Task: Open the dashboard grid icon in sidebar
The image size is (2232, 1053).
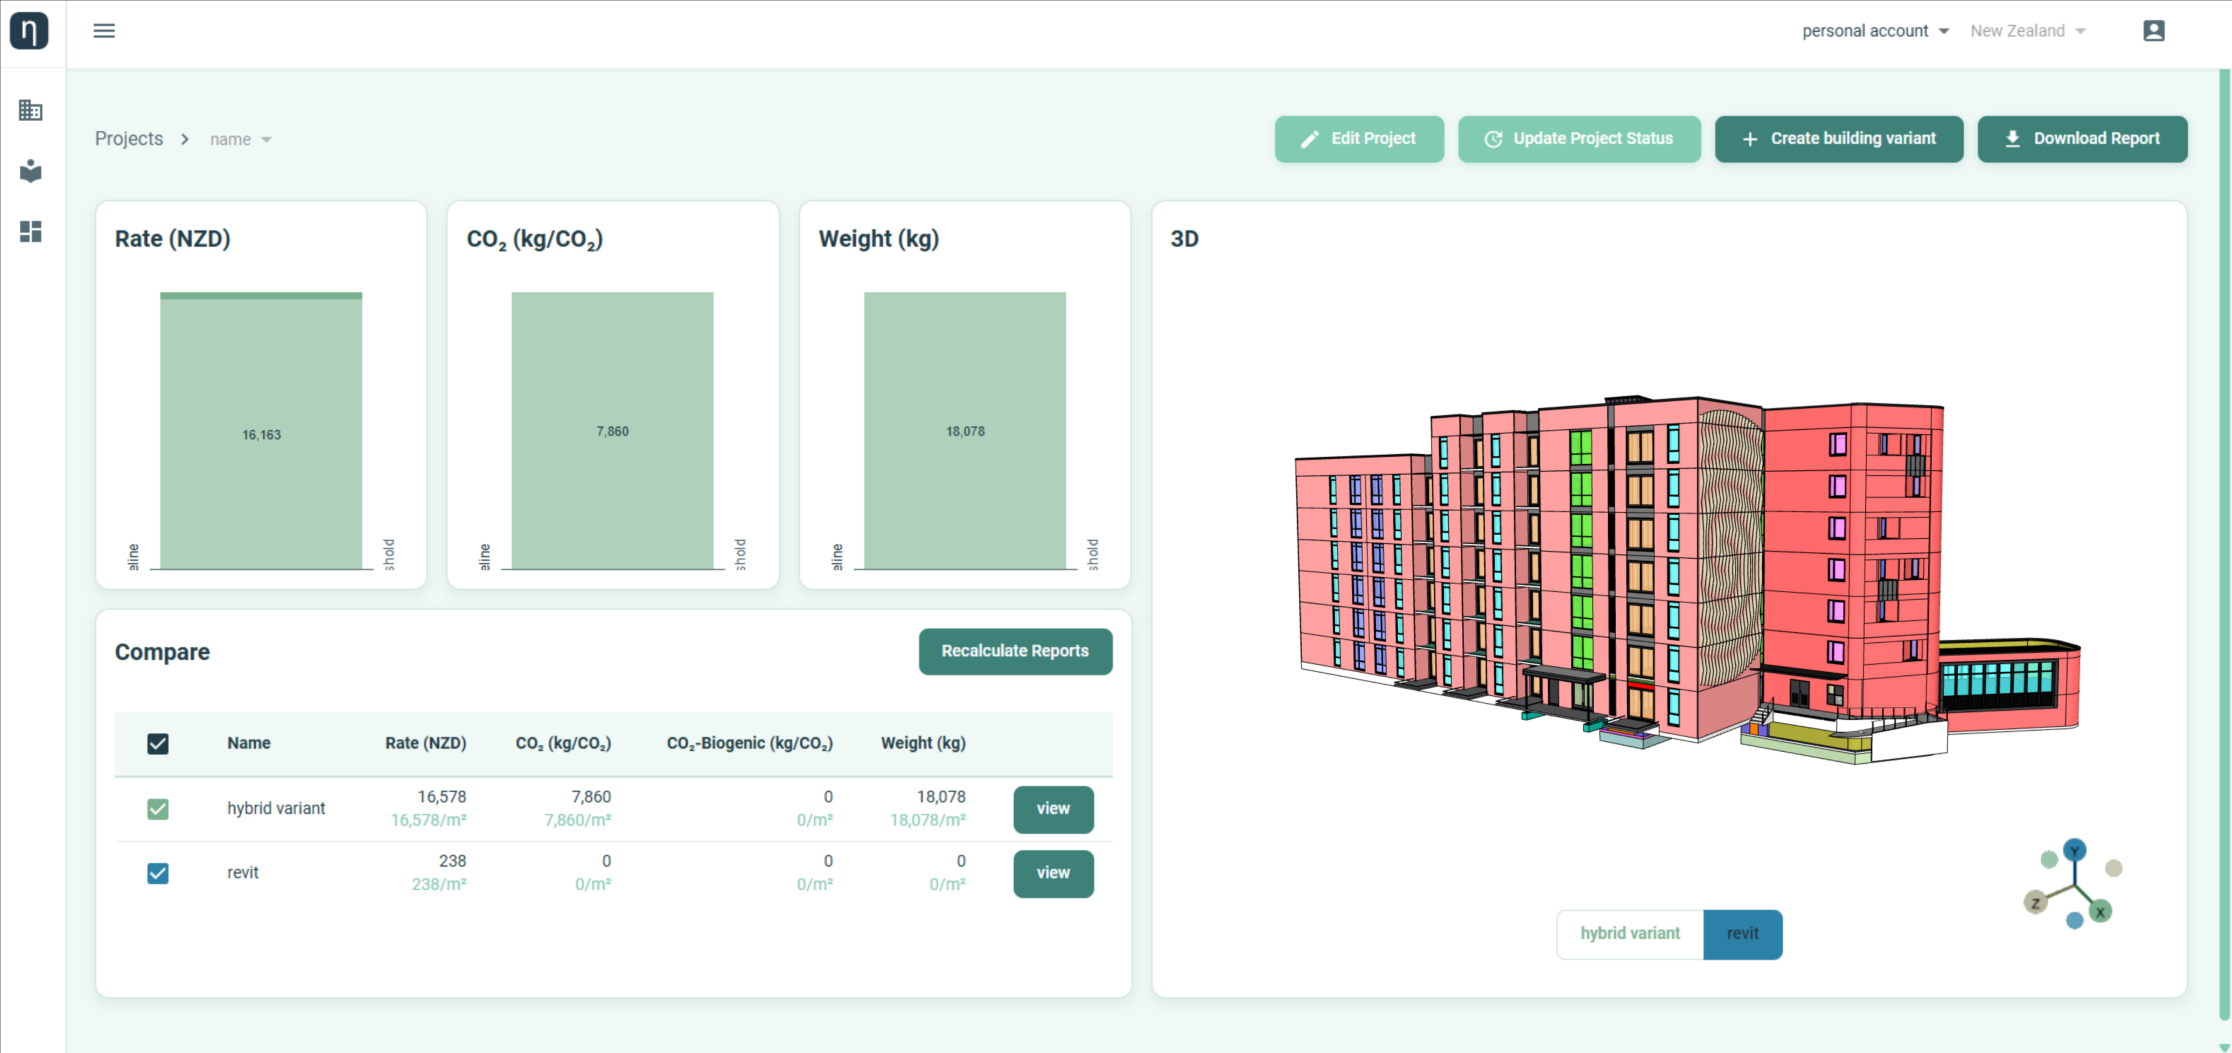Action: click(31, 232)
